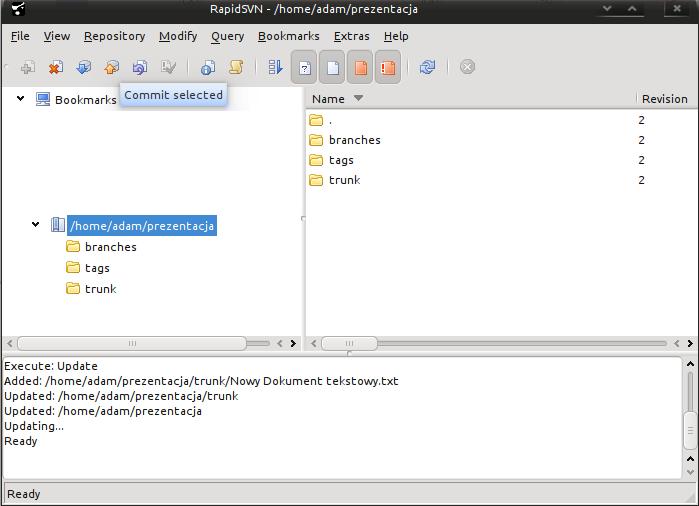Open the Modify menu

[x=178, y=36]
